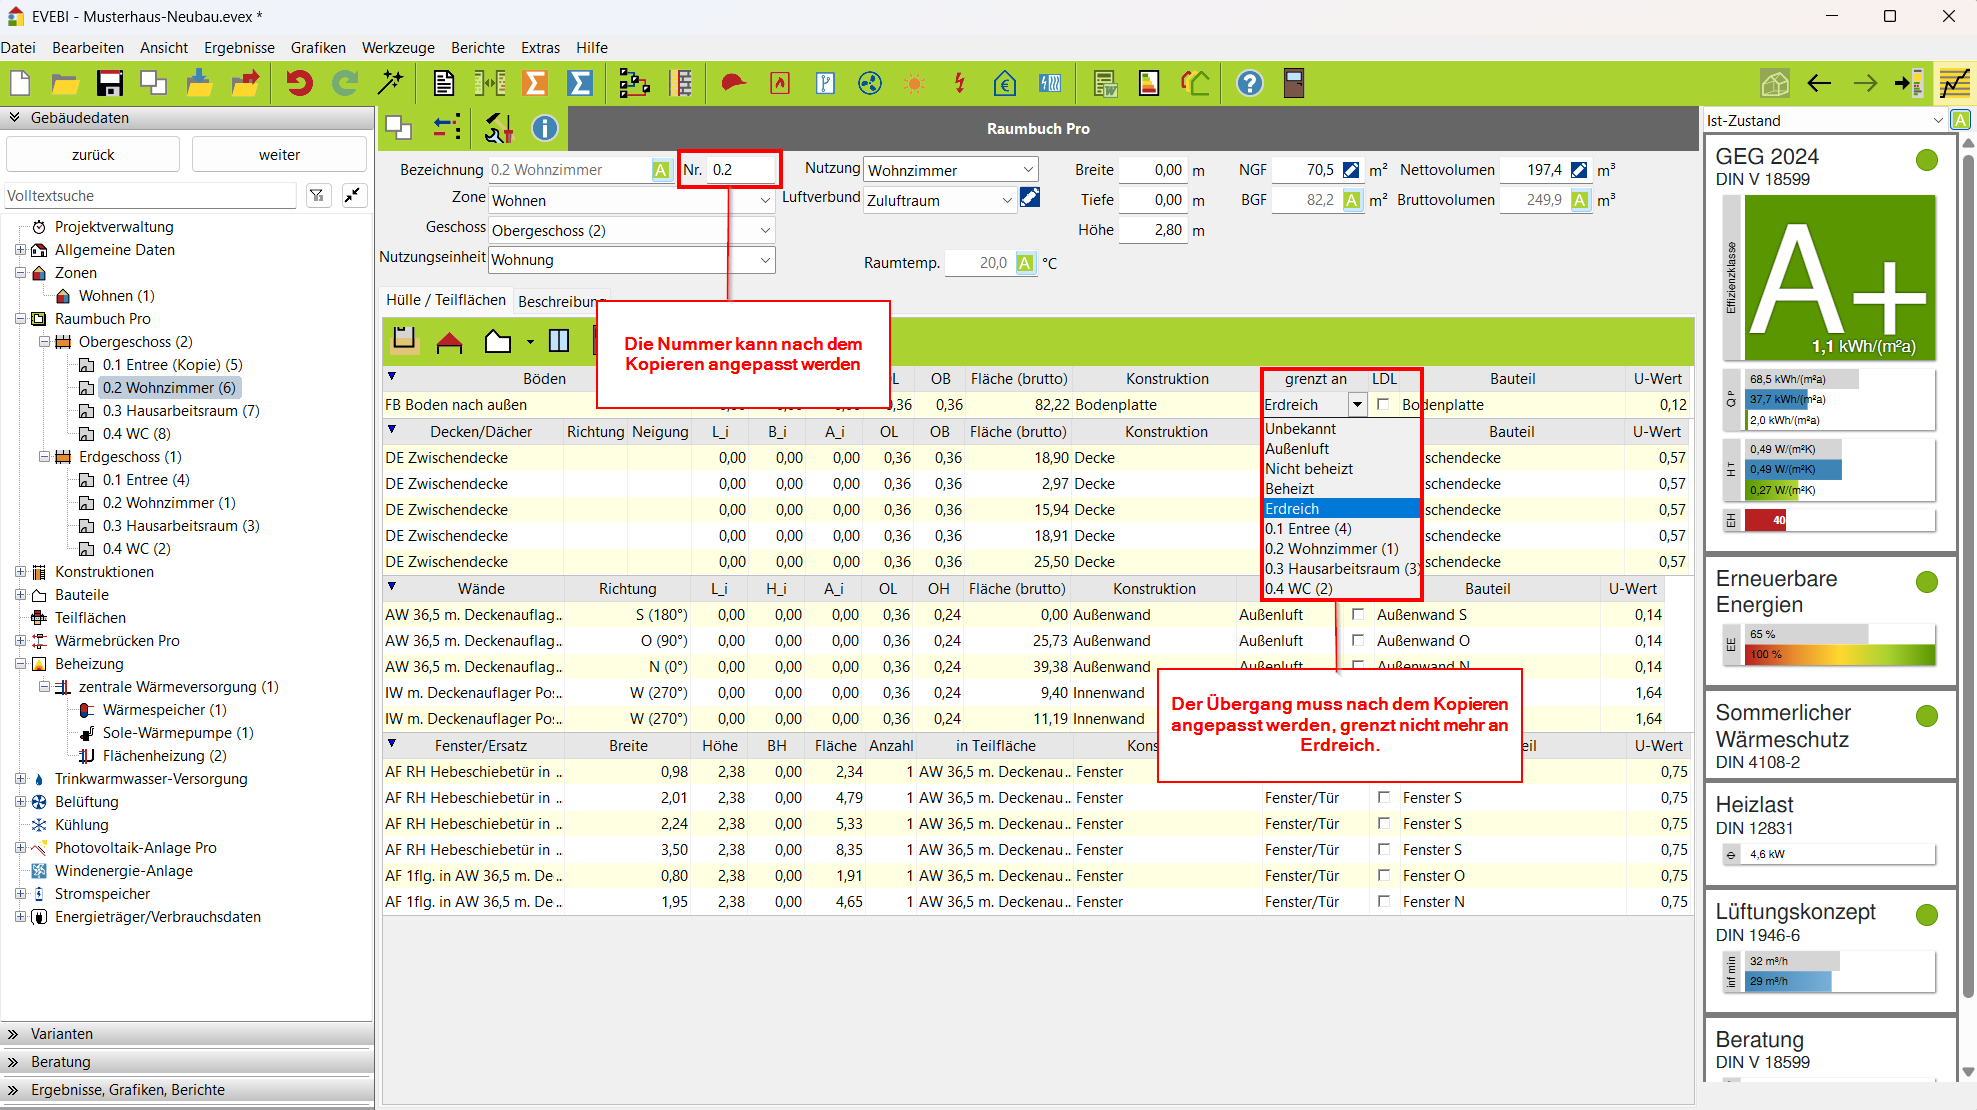
Task: Open the blue help question mark icon
Action: (1249, 83)
